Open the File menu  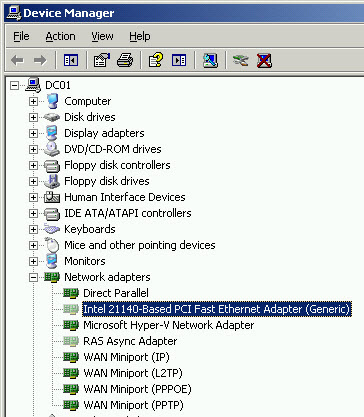tap(21, 36)
